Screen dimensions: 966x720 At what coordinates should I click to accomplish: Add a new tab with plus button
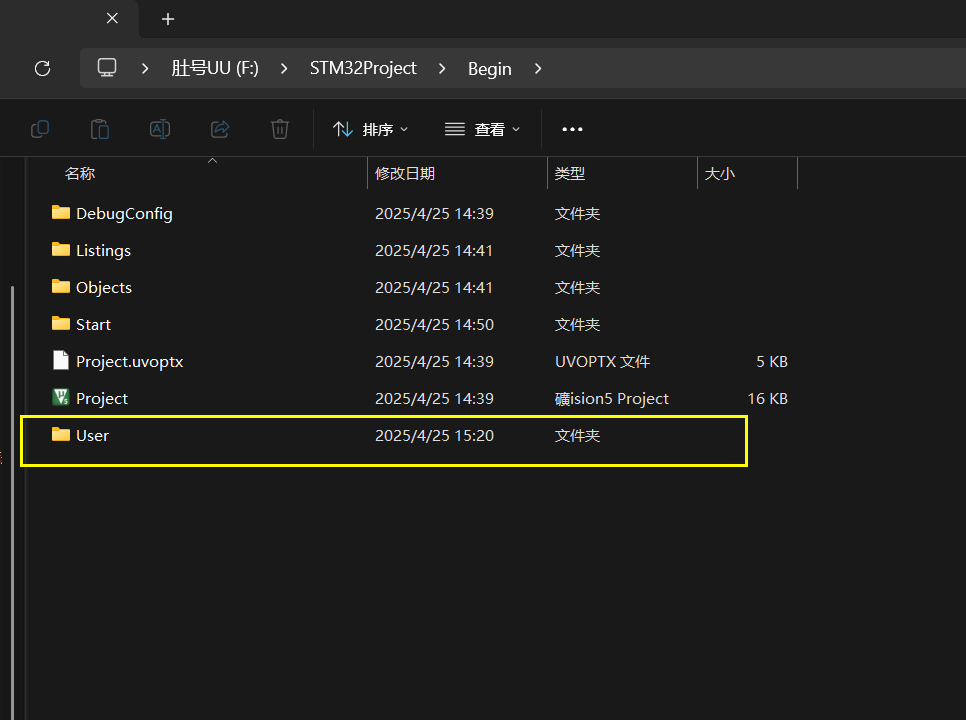(x=168, y=20)
